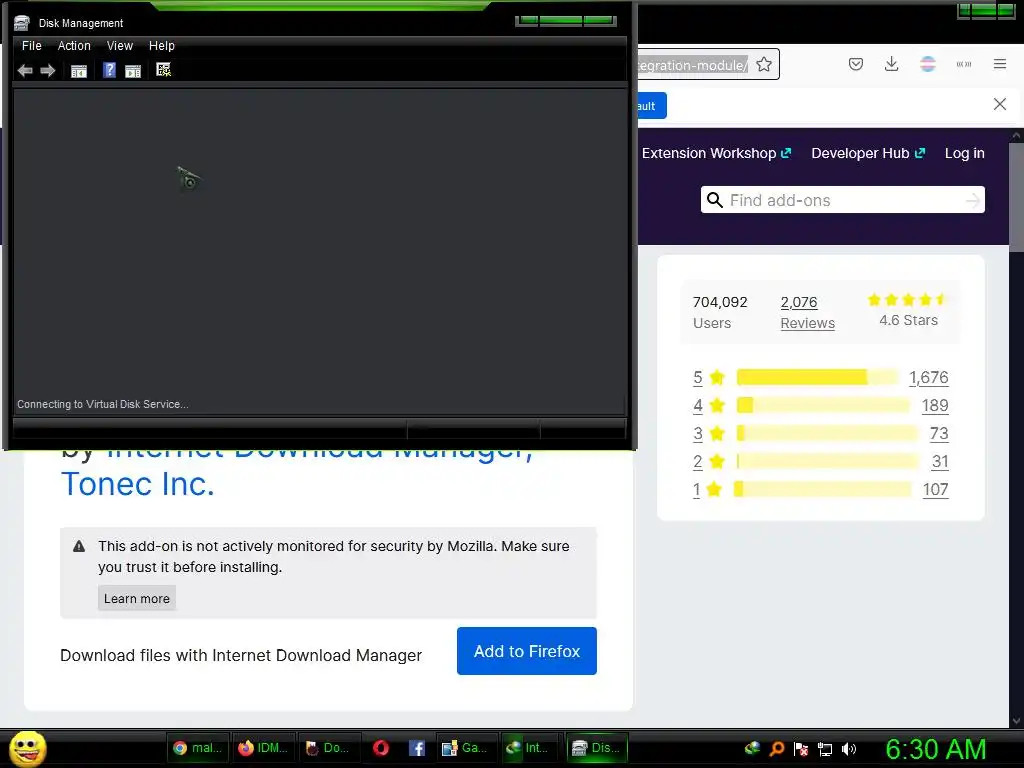Click the Forward arrow in Disk Management toolbar
The height and width of the screenshot is (768, 1024).
click(48, 71)
